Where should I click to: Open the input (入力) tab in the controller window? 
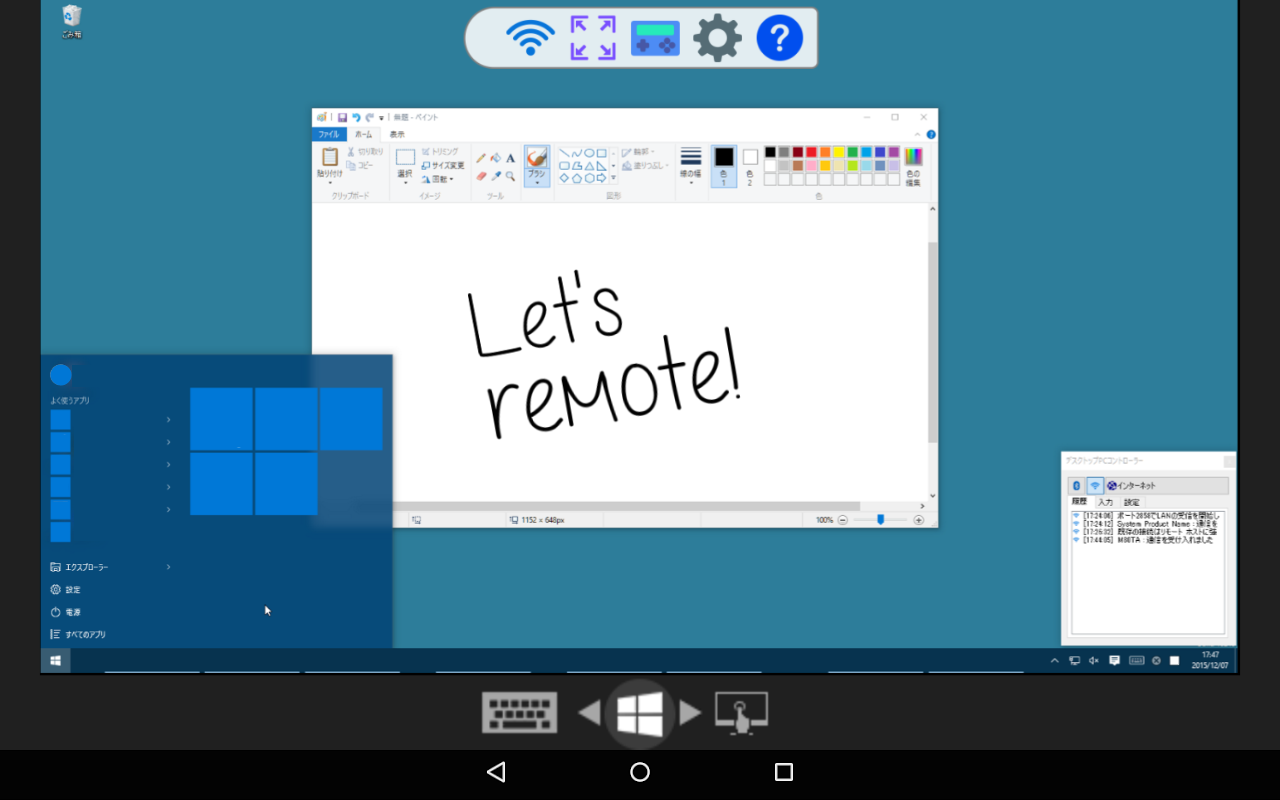[1105, 502]
